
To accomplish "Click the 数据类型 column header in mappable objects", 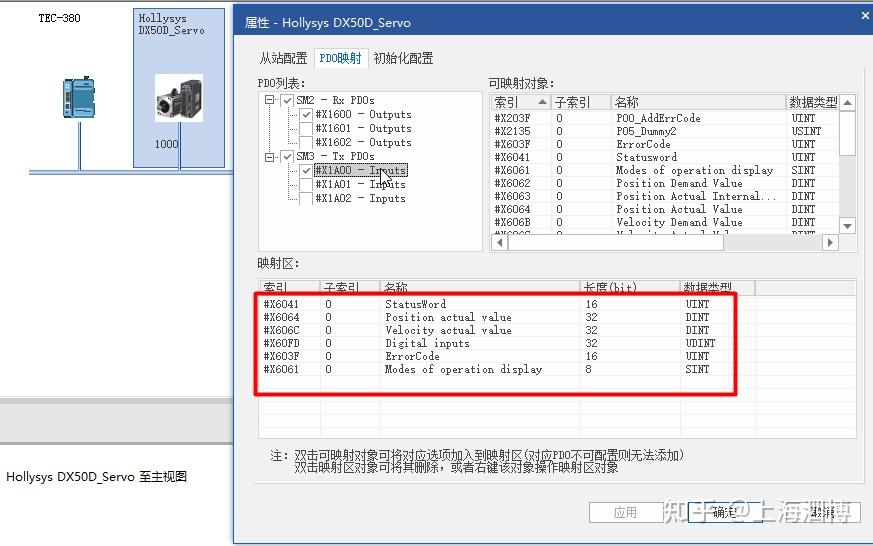I will (812, 102).
